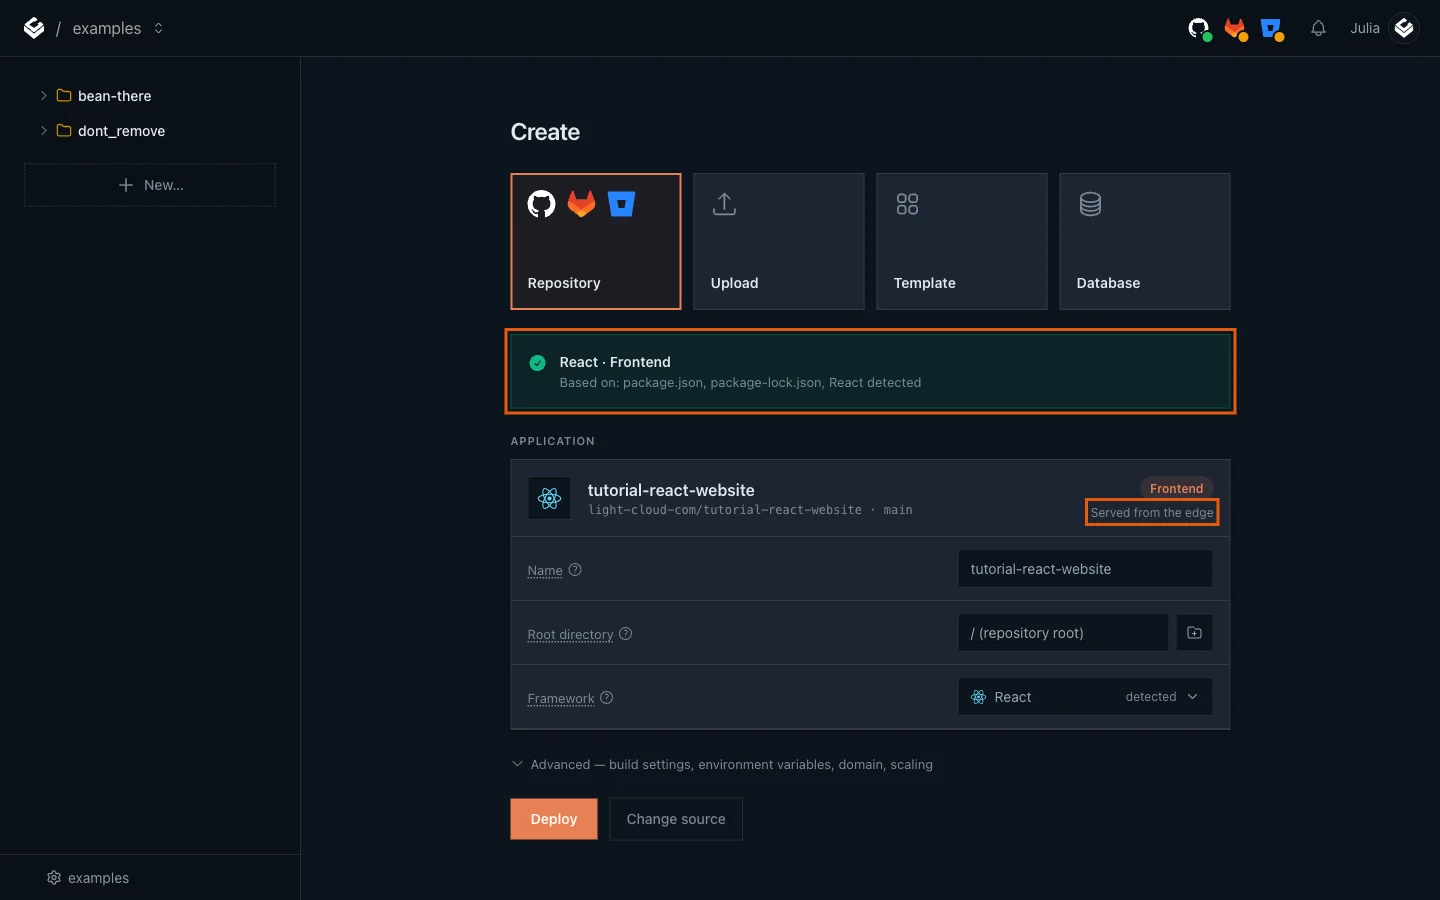1440x900 pixels.
Task: Open the Framework React dropdown
Action: point(1085,697)
